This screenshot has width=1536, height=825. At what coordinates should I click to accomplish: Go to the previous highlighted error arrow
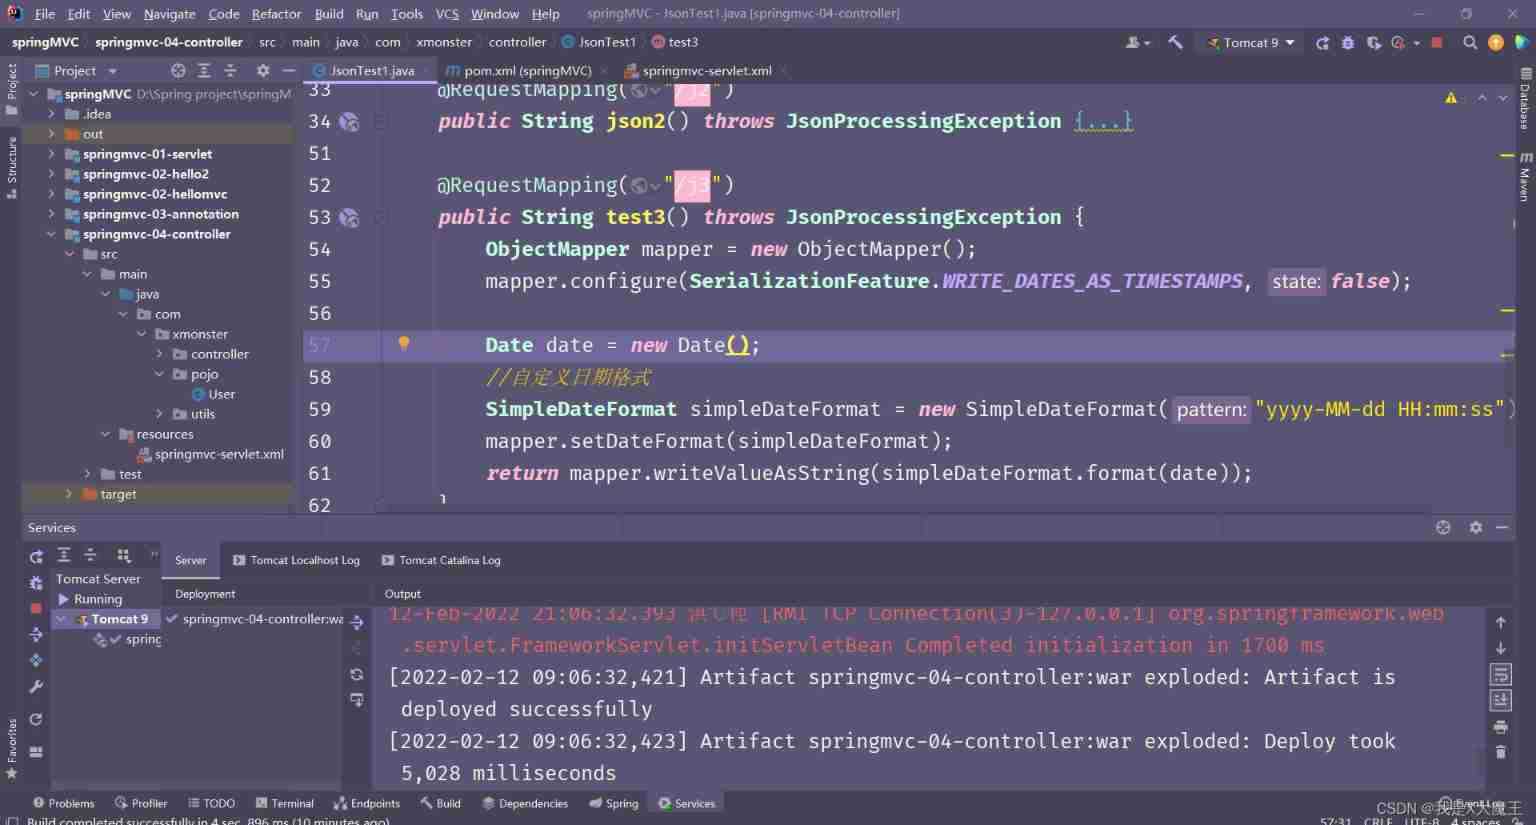point(1482,98)
